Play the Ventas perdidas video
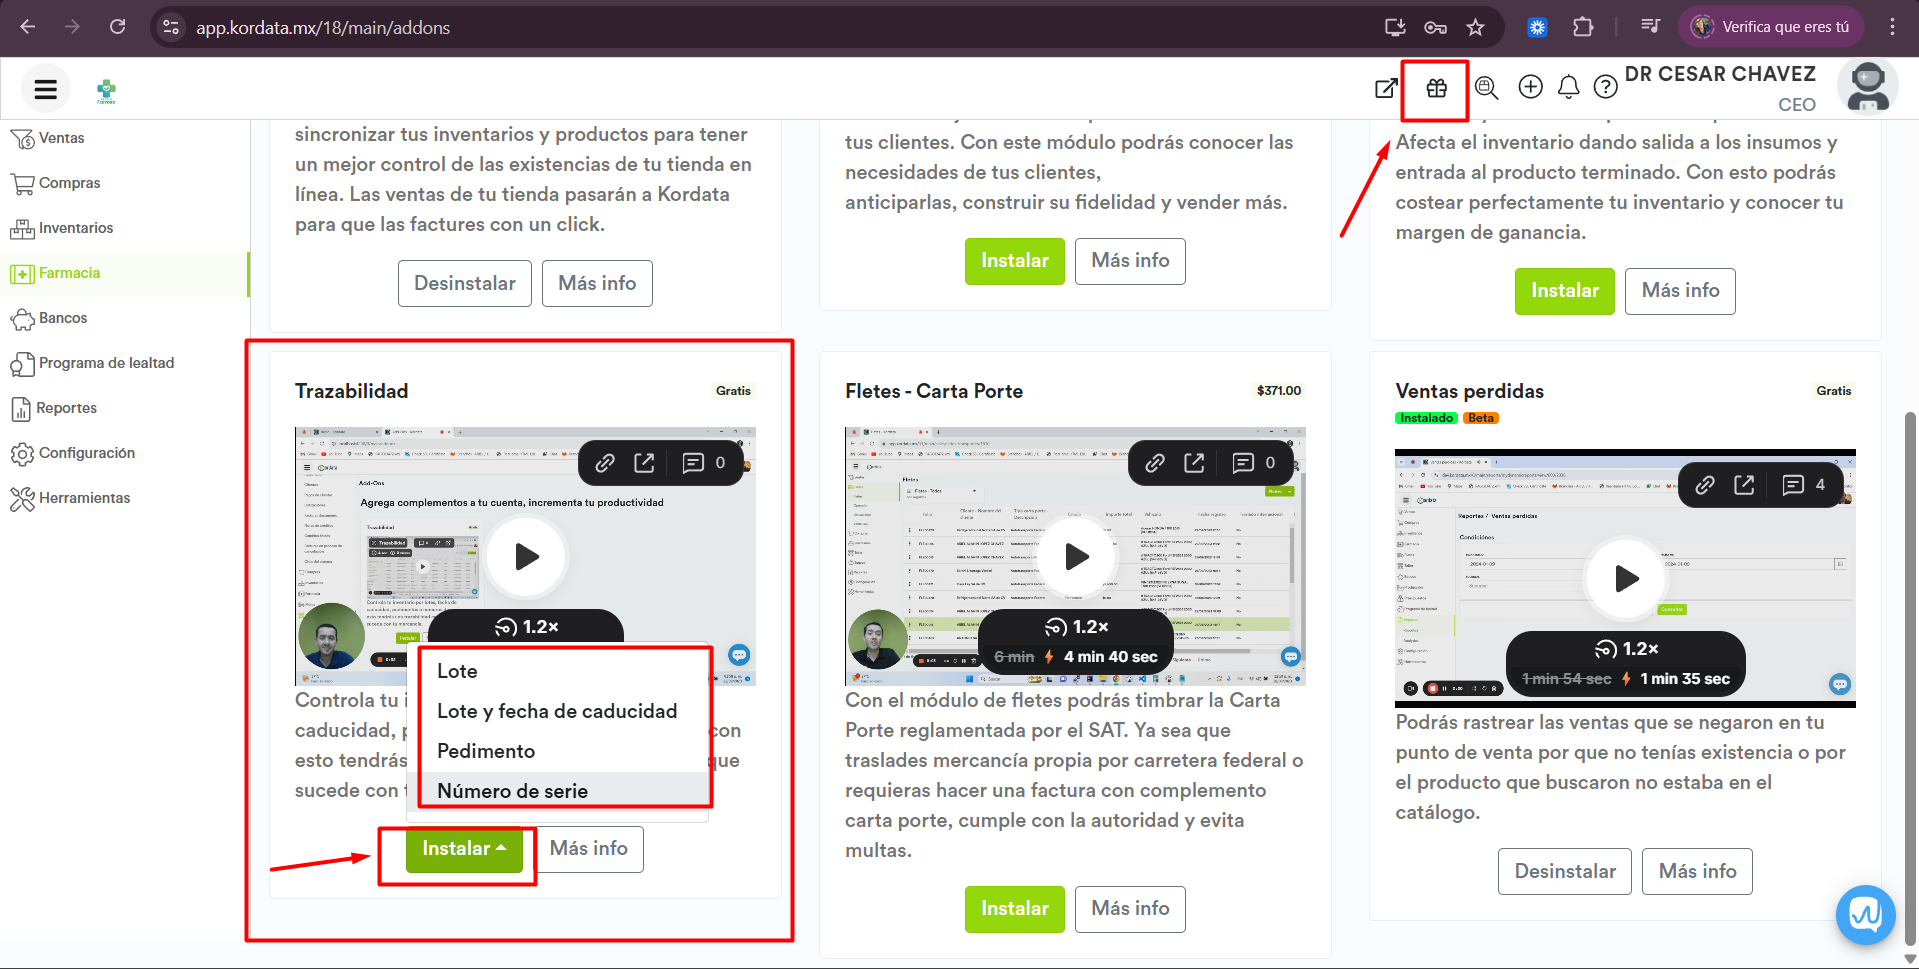 1626,578
